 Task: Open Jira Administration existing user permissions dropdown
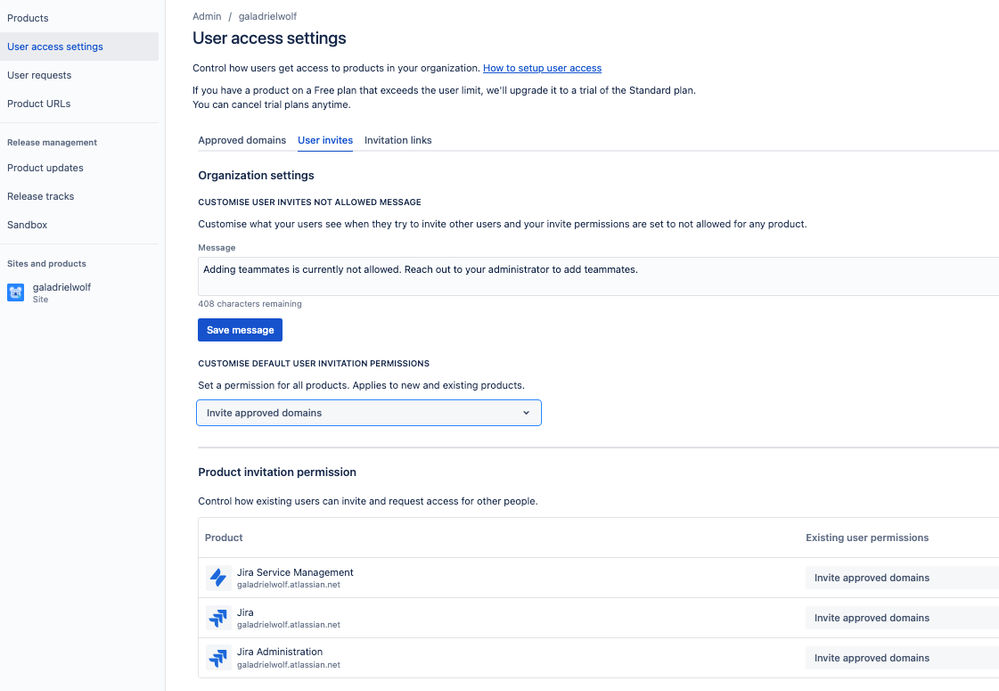902,658
